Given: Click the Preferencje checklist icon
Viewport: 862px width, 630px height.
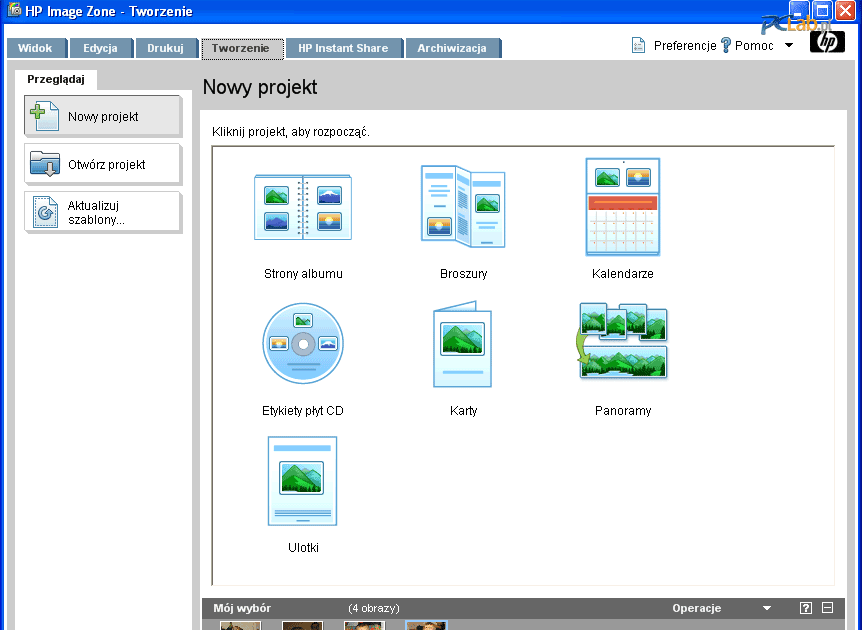Looking at the screenshot, I should 638,45.
